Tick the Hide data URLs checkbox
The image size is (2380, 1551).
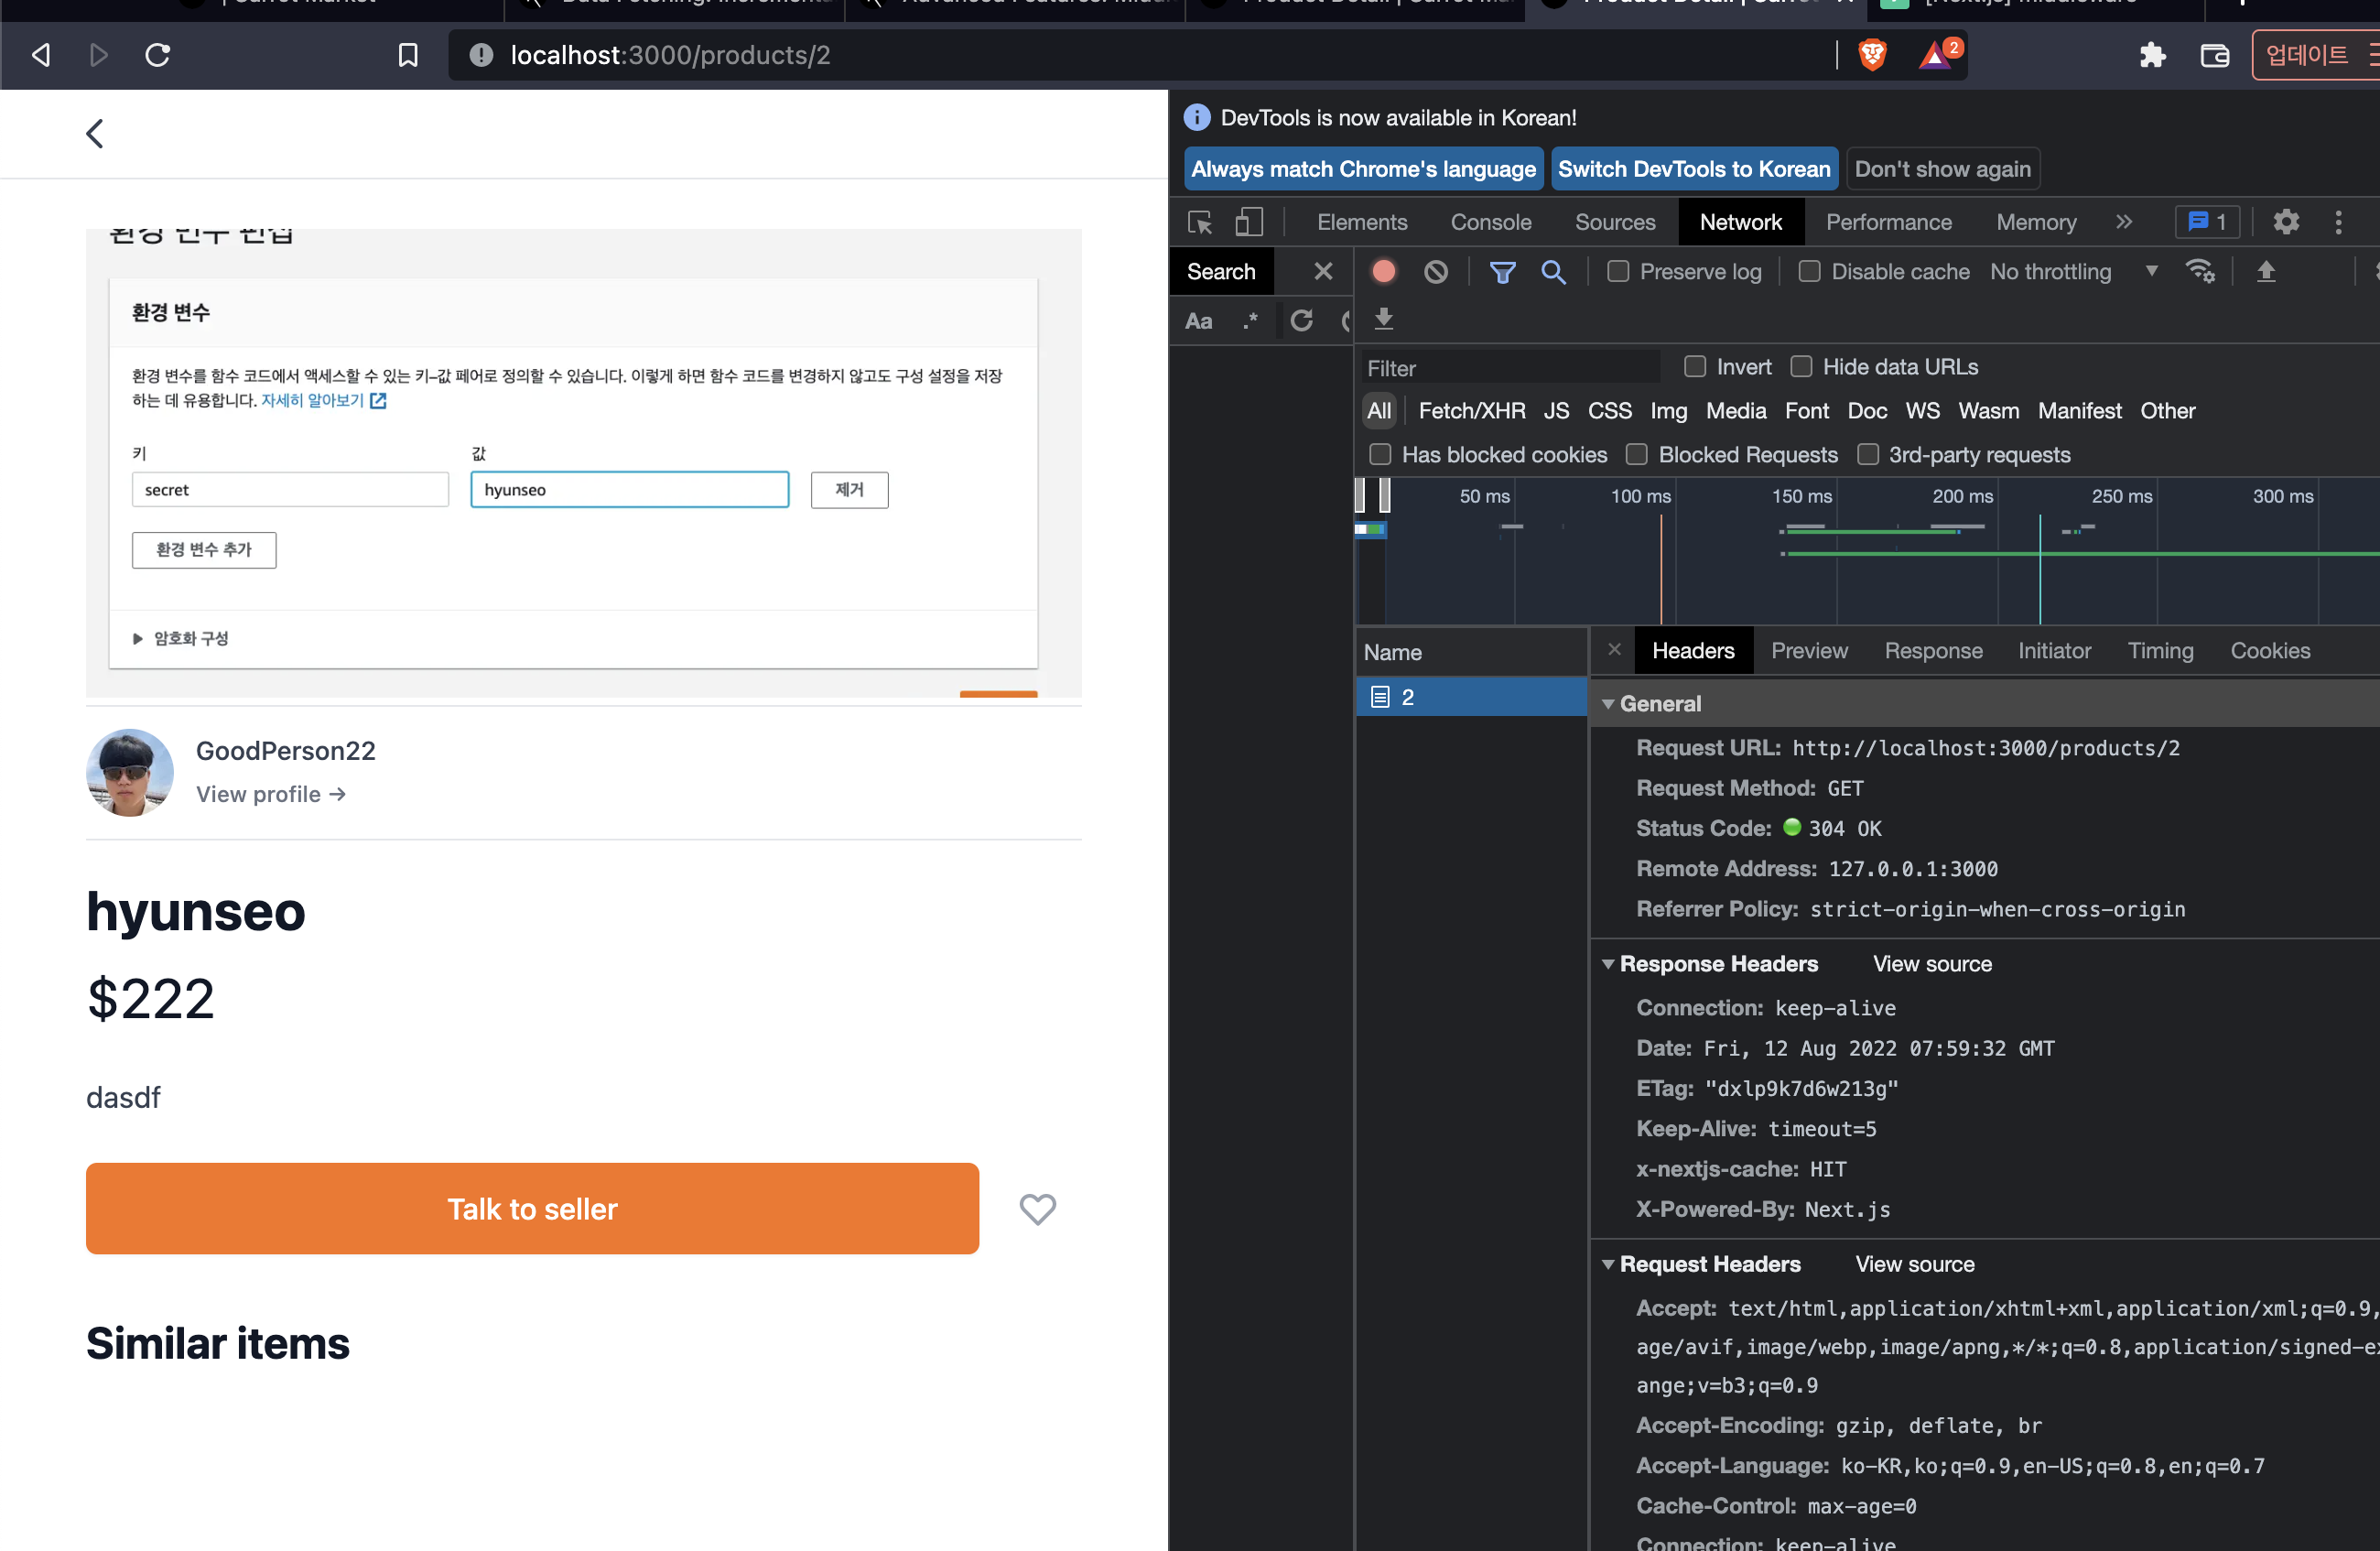click(x=1801, y=367)
